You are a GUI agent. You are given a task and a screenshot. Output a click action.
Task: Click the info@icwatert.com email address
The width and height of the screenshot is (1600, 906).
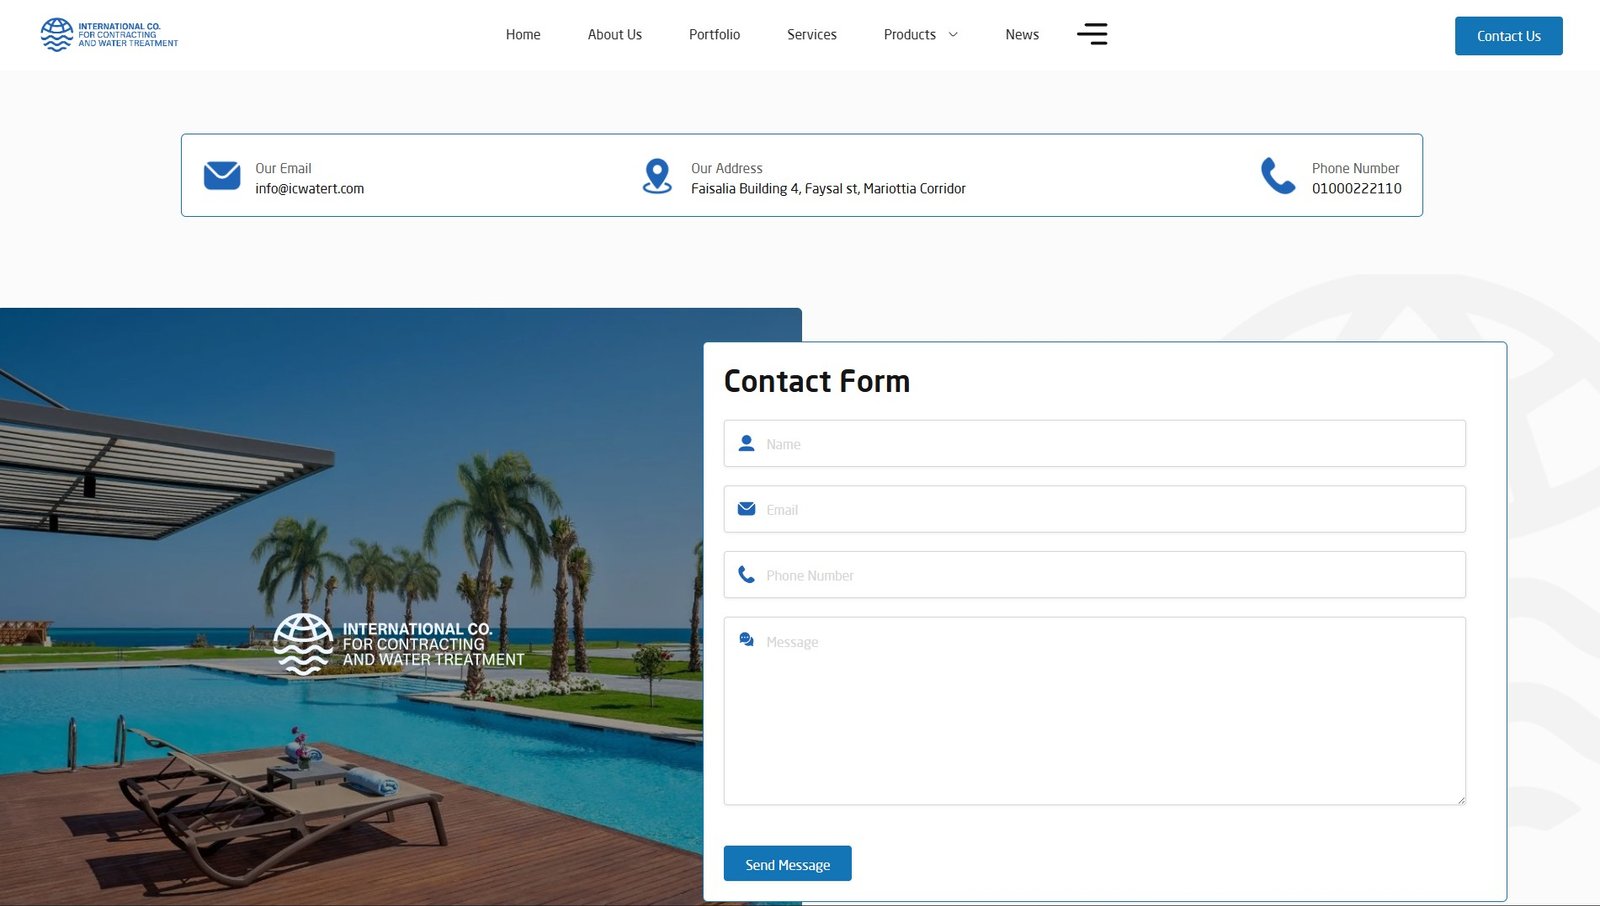309,189
